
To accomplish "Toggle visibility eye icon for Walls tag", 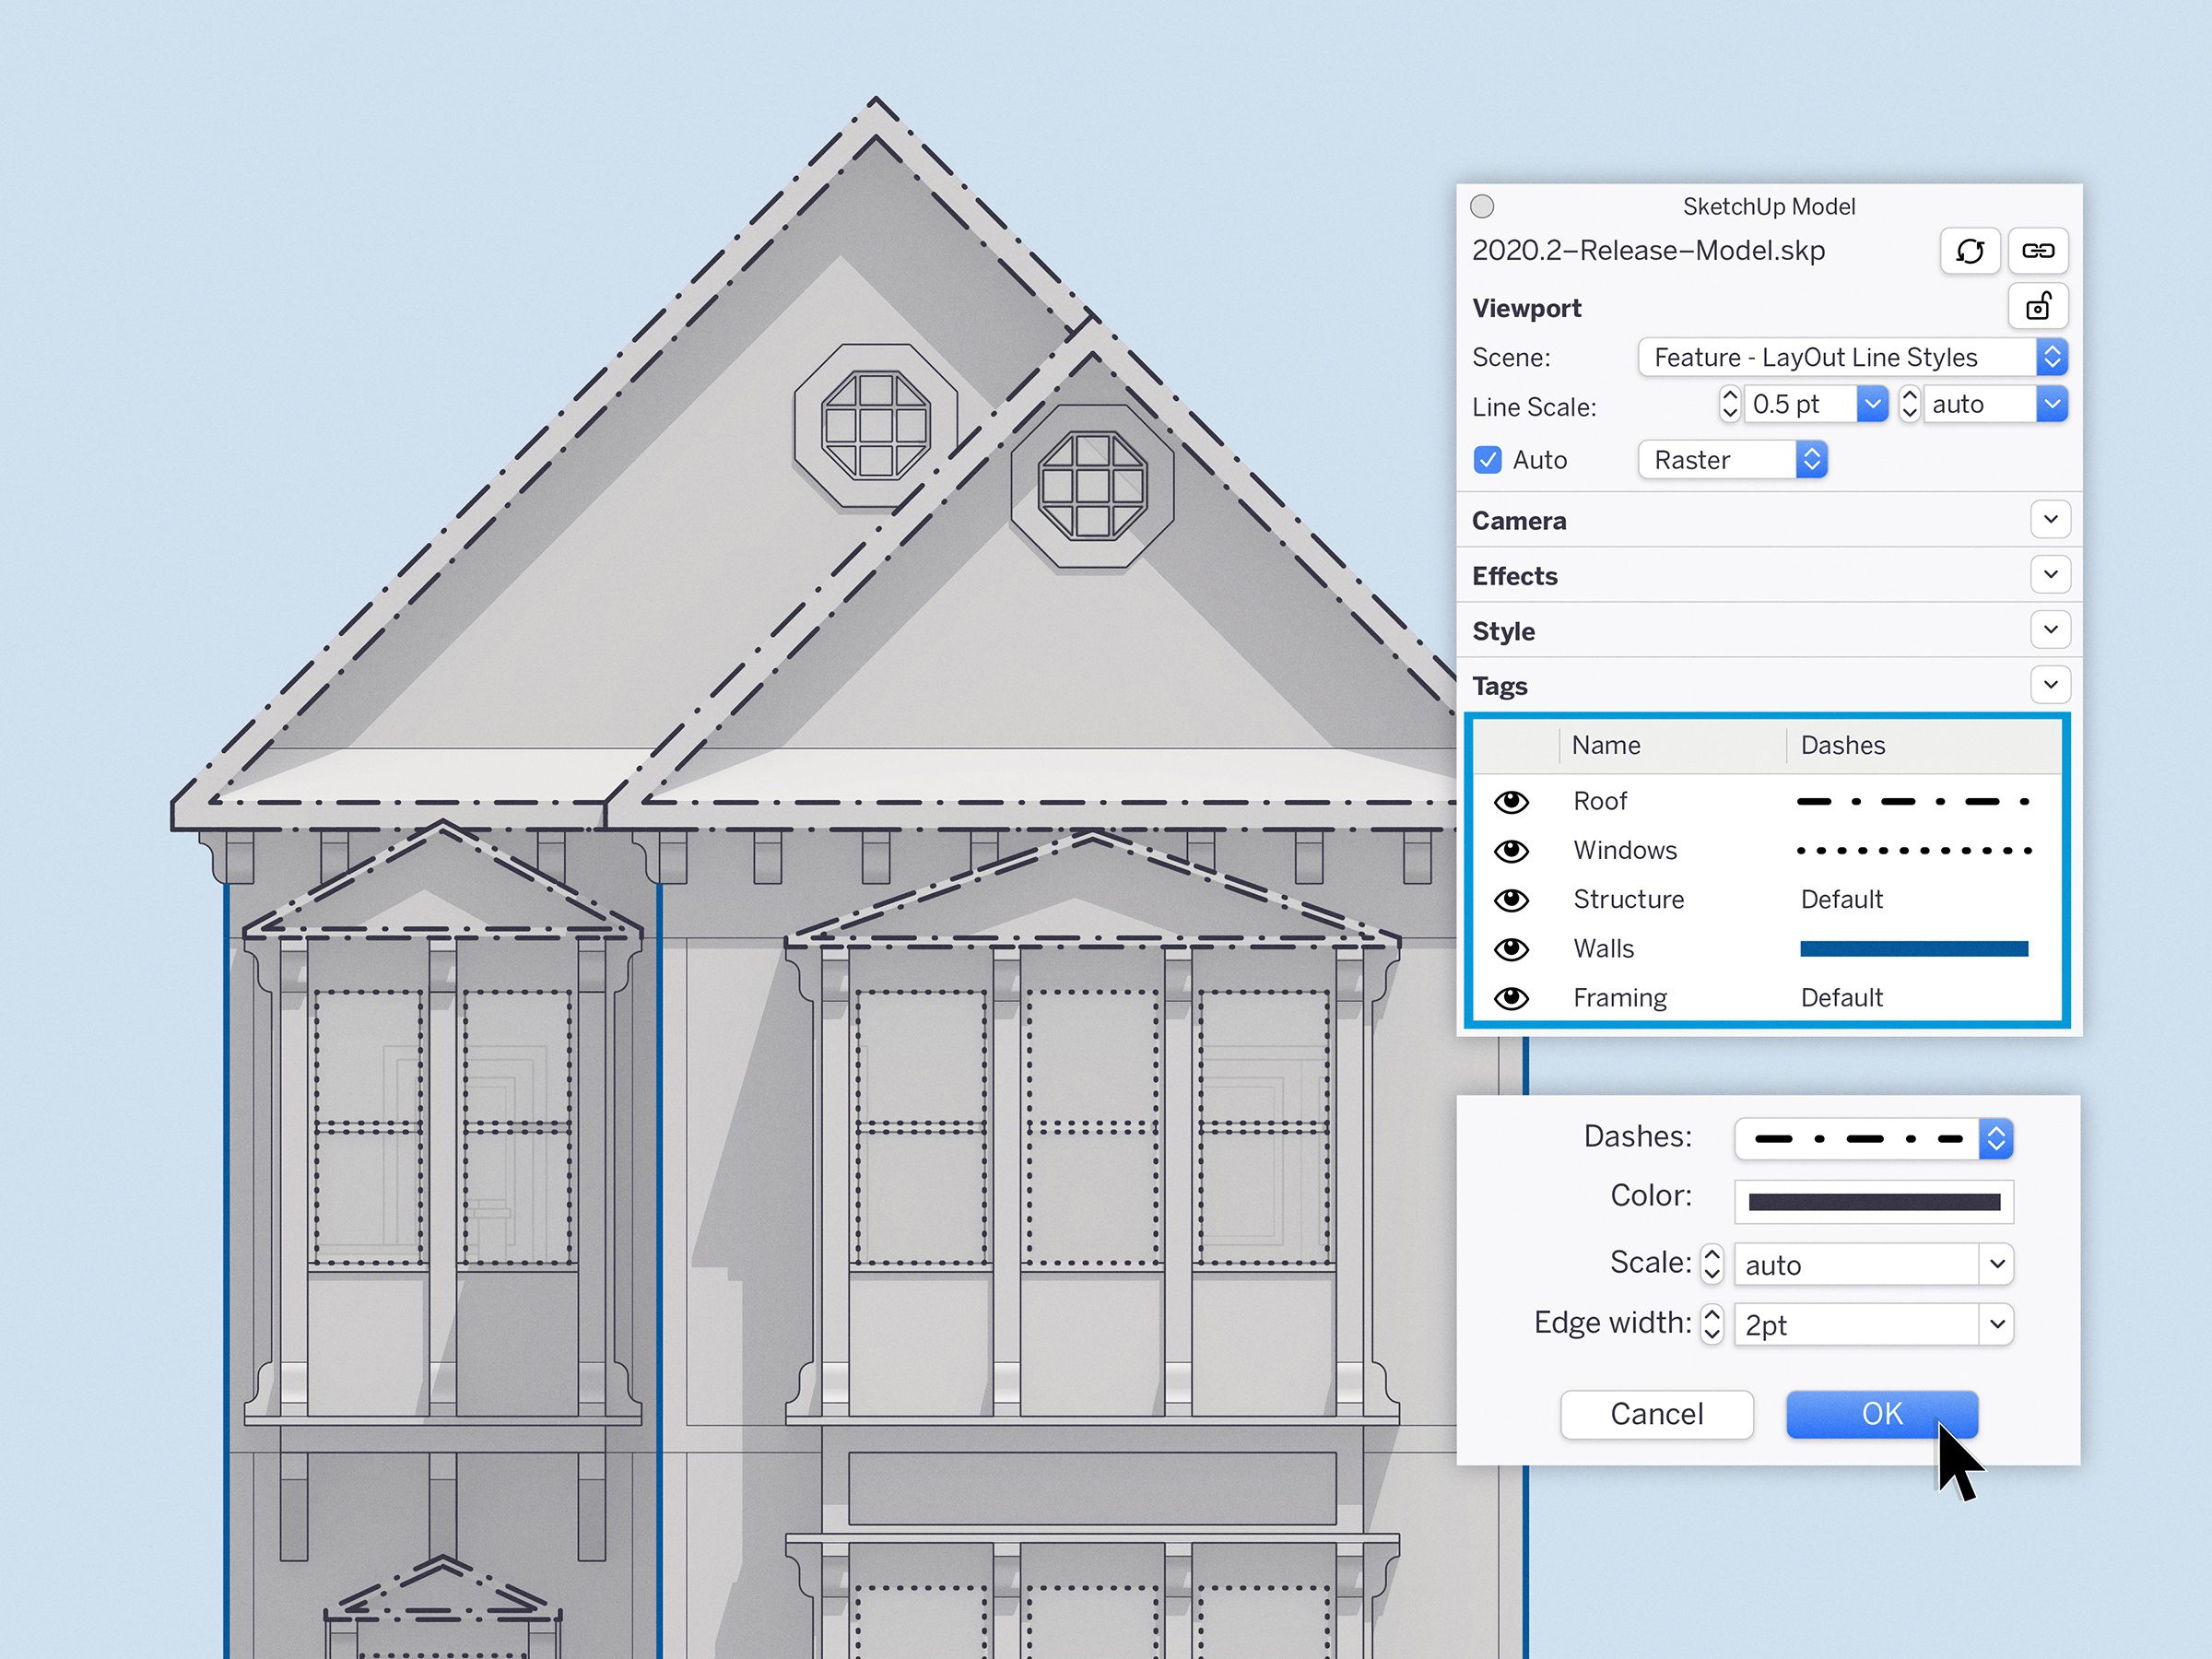I will coord(1512,947).
